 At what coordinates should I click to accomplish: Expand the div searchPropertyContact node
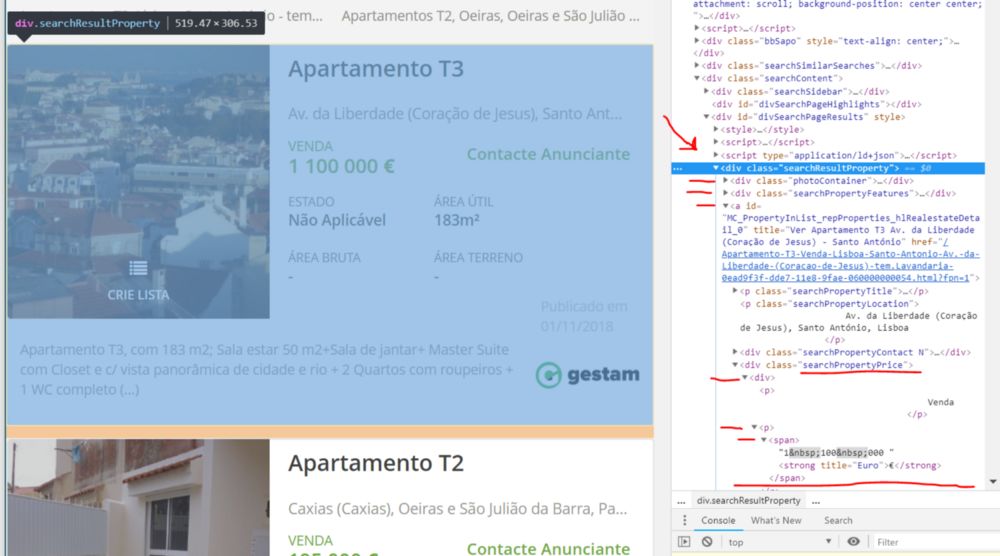pyautogui.click(x=735, y=352)
